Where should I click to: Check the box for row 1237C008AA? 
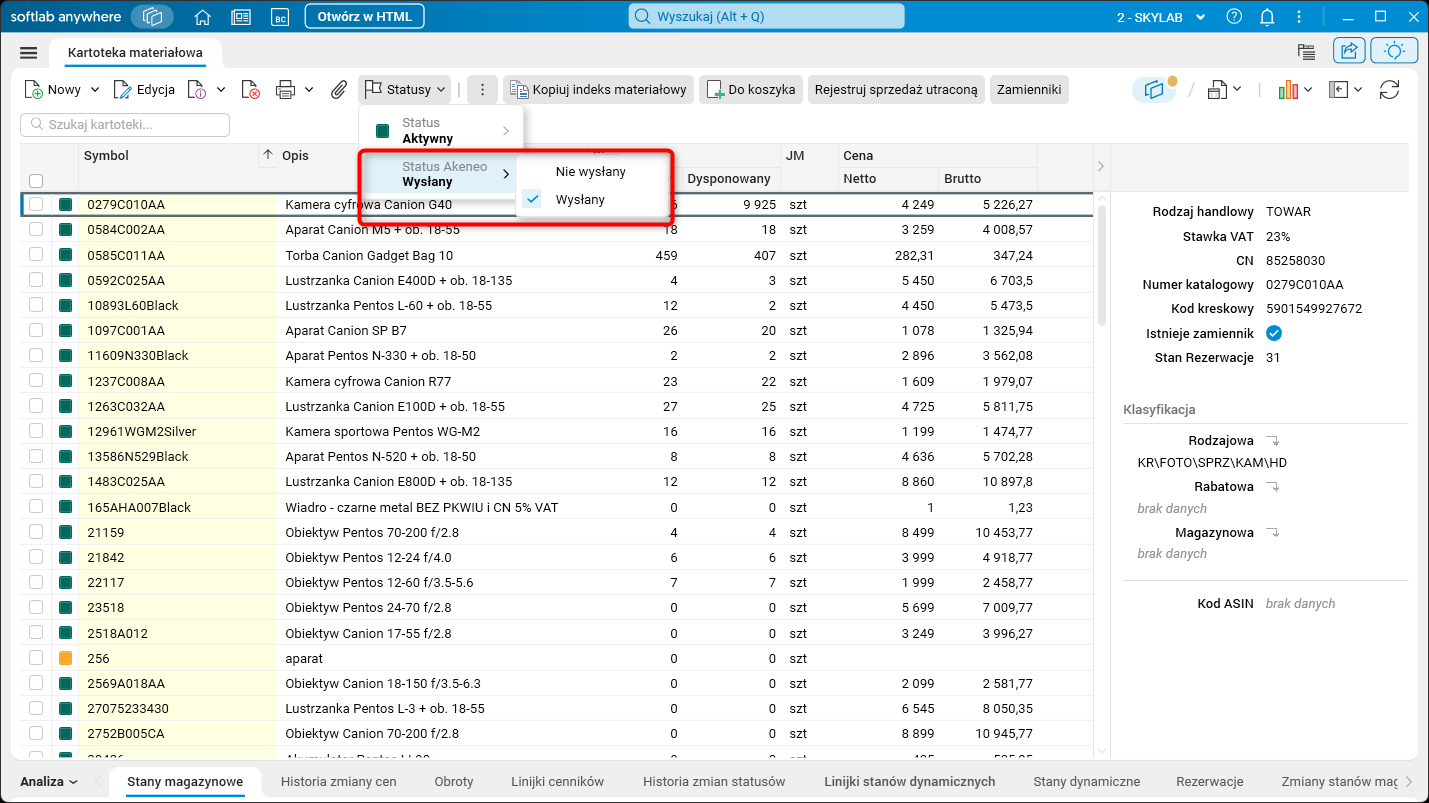pyautogui.click(x=36, y=381)
